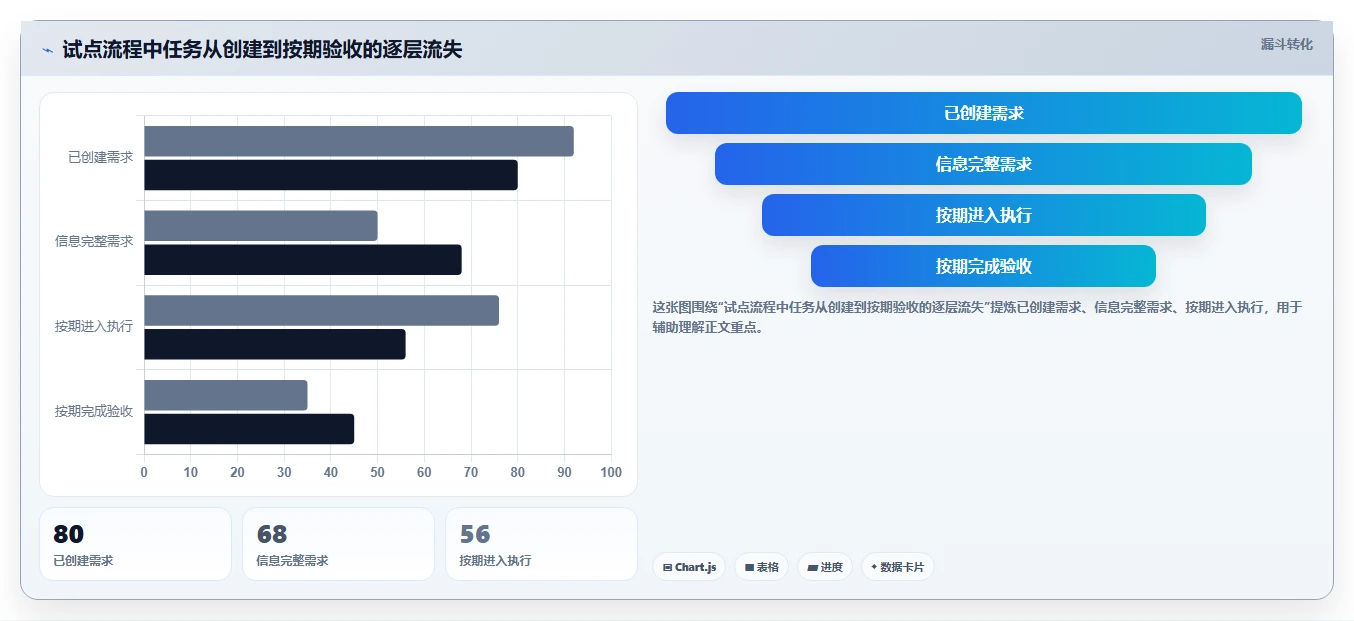Click the 按期完成验收 chart axis label
This screenshot has width=1354, height=621.
[94, 411]
